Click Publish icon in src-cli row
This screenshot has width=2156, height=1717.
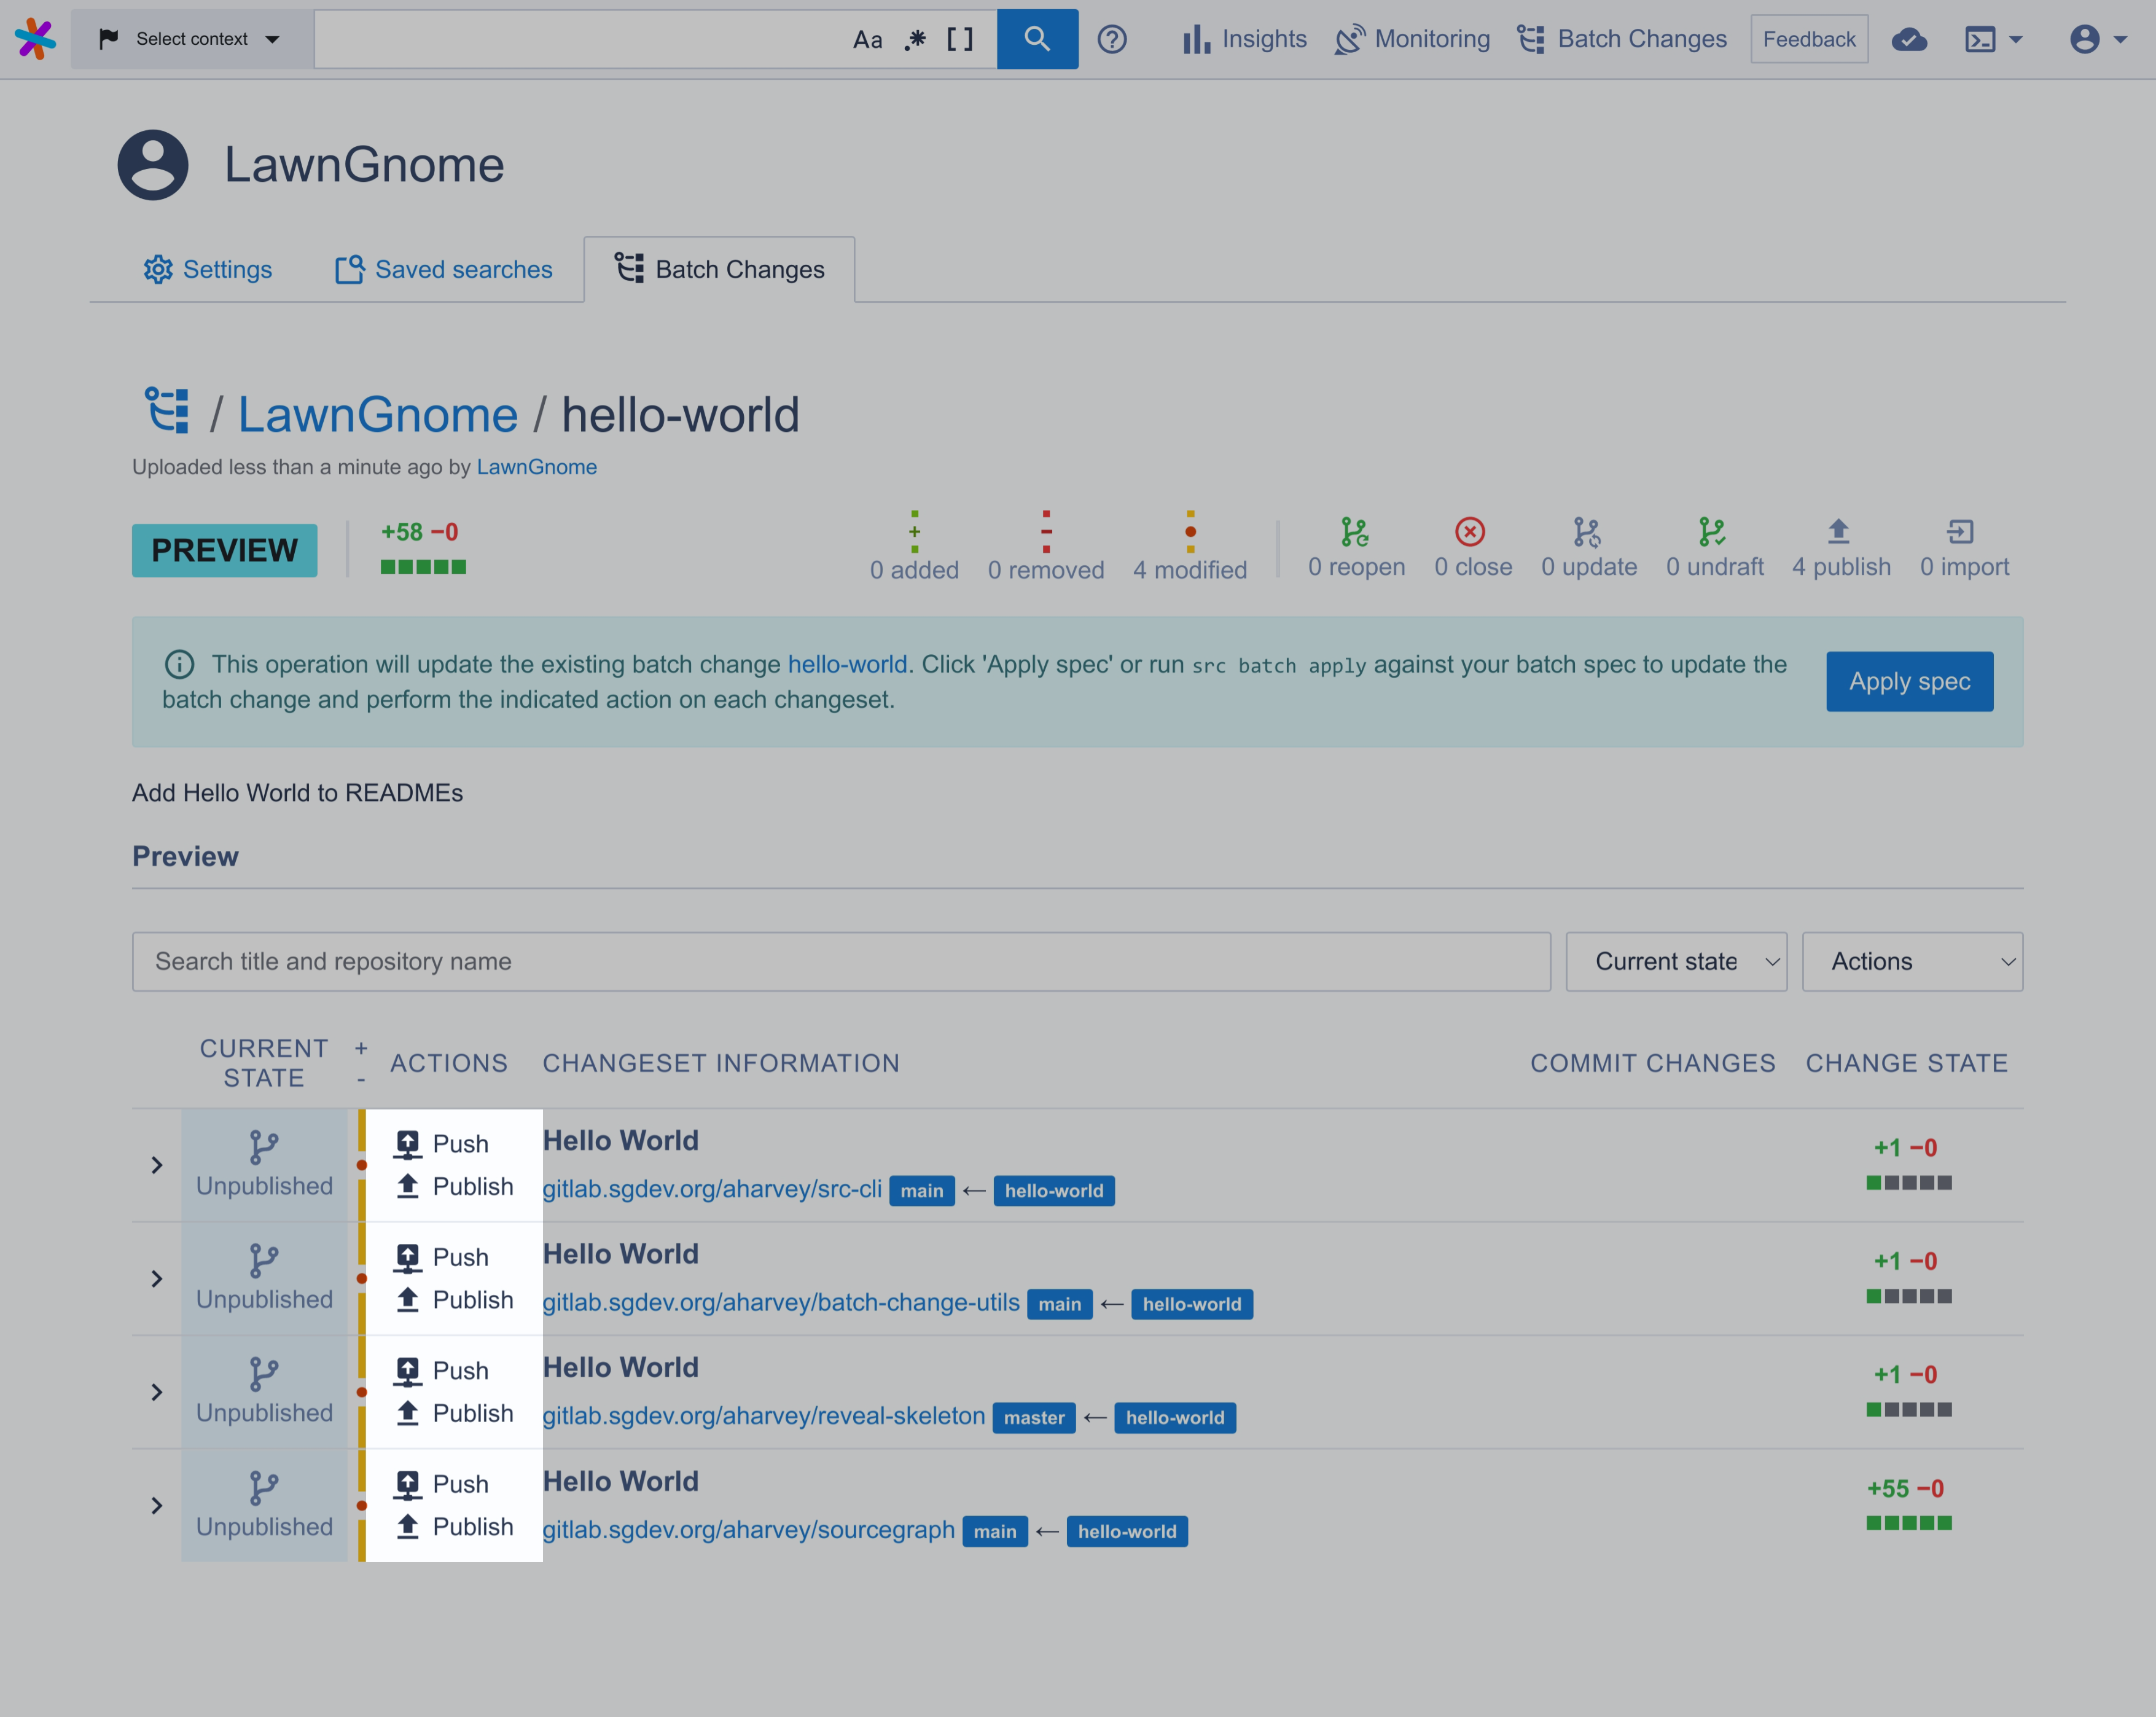click(407, 1186)
